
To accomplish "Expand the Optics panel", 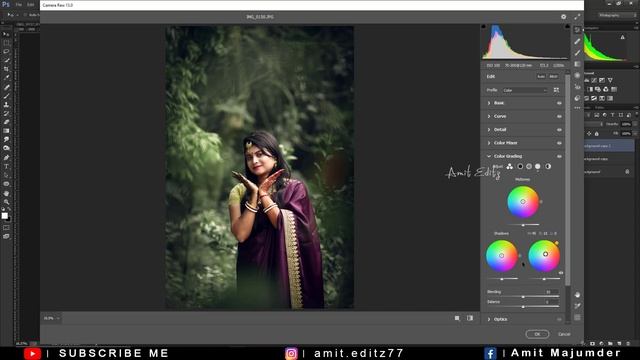I will pyautogui.click(x=489, y=319).
